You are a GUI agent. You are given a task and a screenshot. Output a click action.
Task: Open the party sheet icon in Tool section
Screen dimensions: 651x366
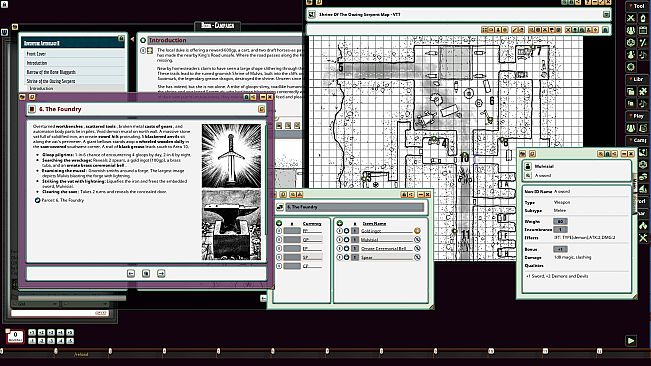click(x=631, y=30)
